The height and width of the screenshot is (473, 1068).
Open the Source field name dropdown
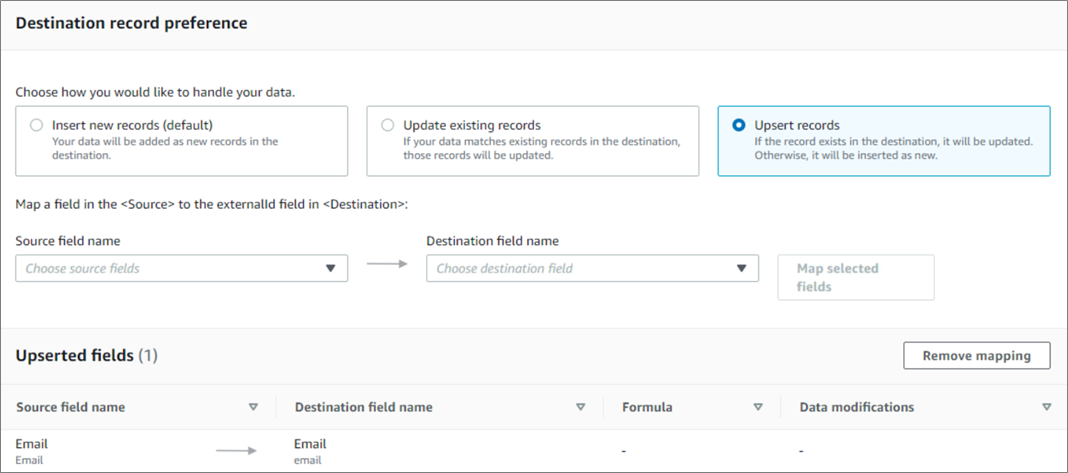coord(181,268)
